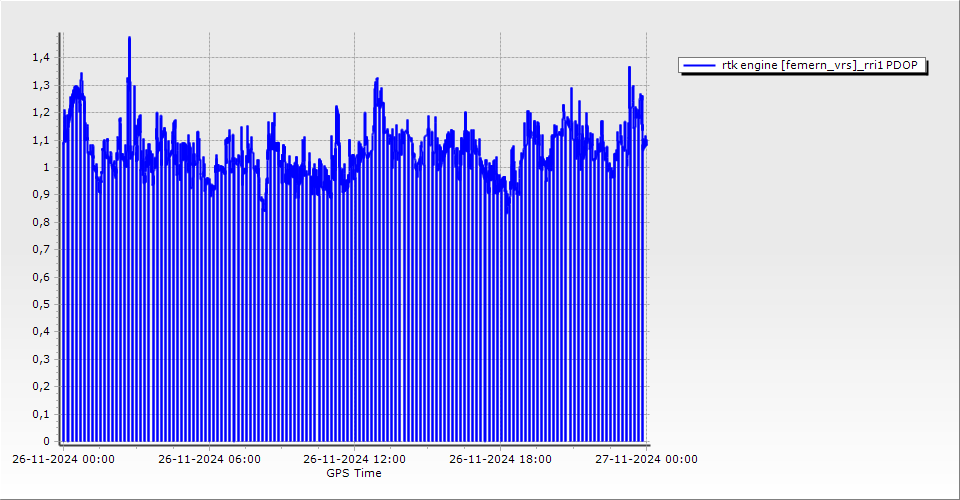Viewport: 960px width, 500px height.
Task: Click the 27-11-2024 00:00 time label
Action: click(x=646, y=460)
